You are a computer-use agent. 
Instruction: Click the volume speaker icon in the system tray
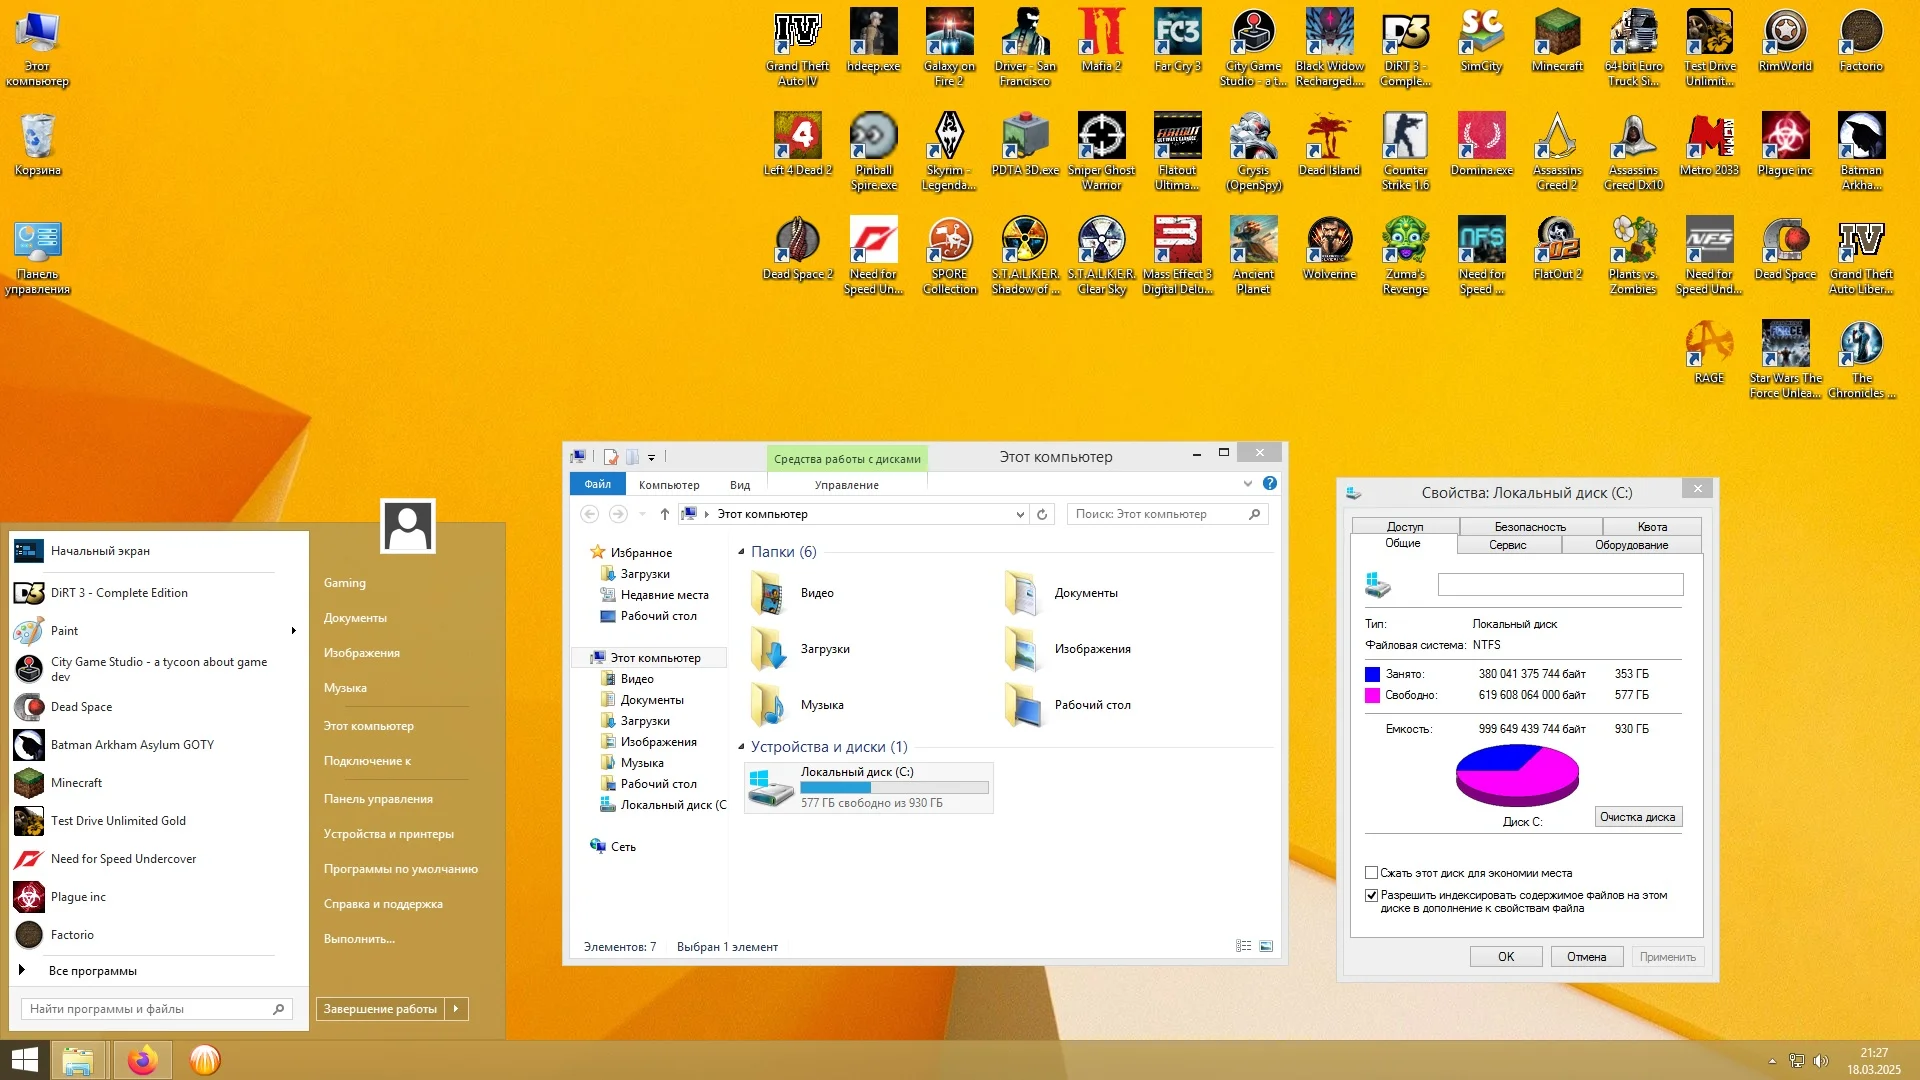click(x=1820, y=1061)
